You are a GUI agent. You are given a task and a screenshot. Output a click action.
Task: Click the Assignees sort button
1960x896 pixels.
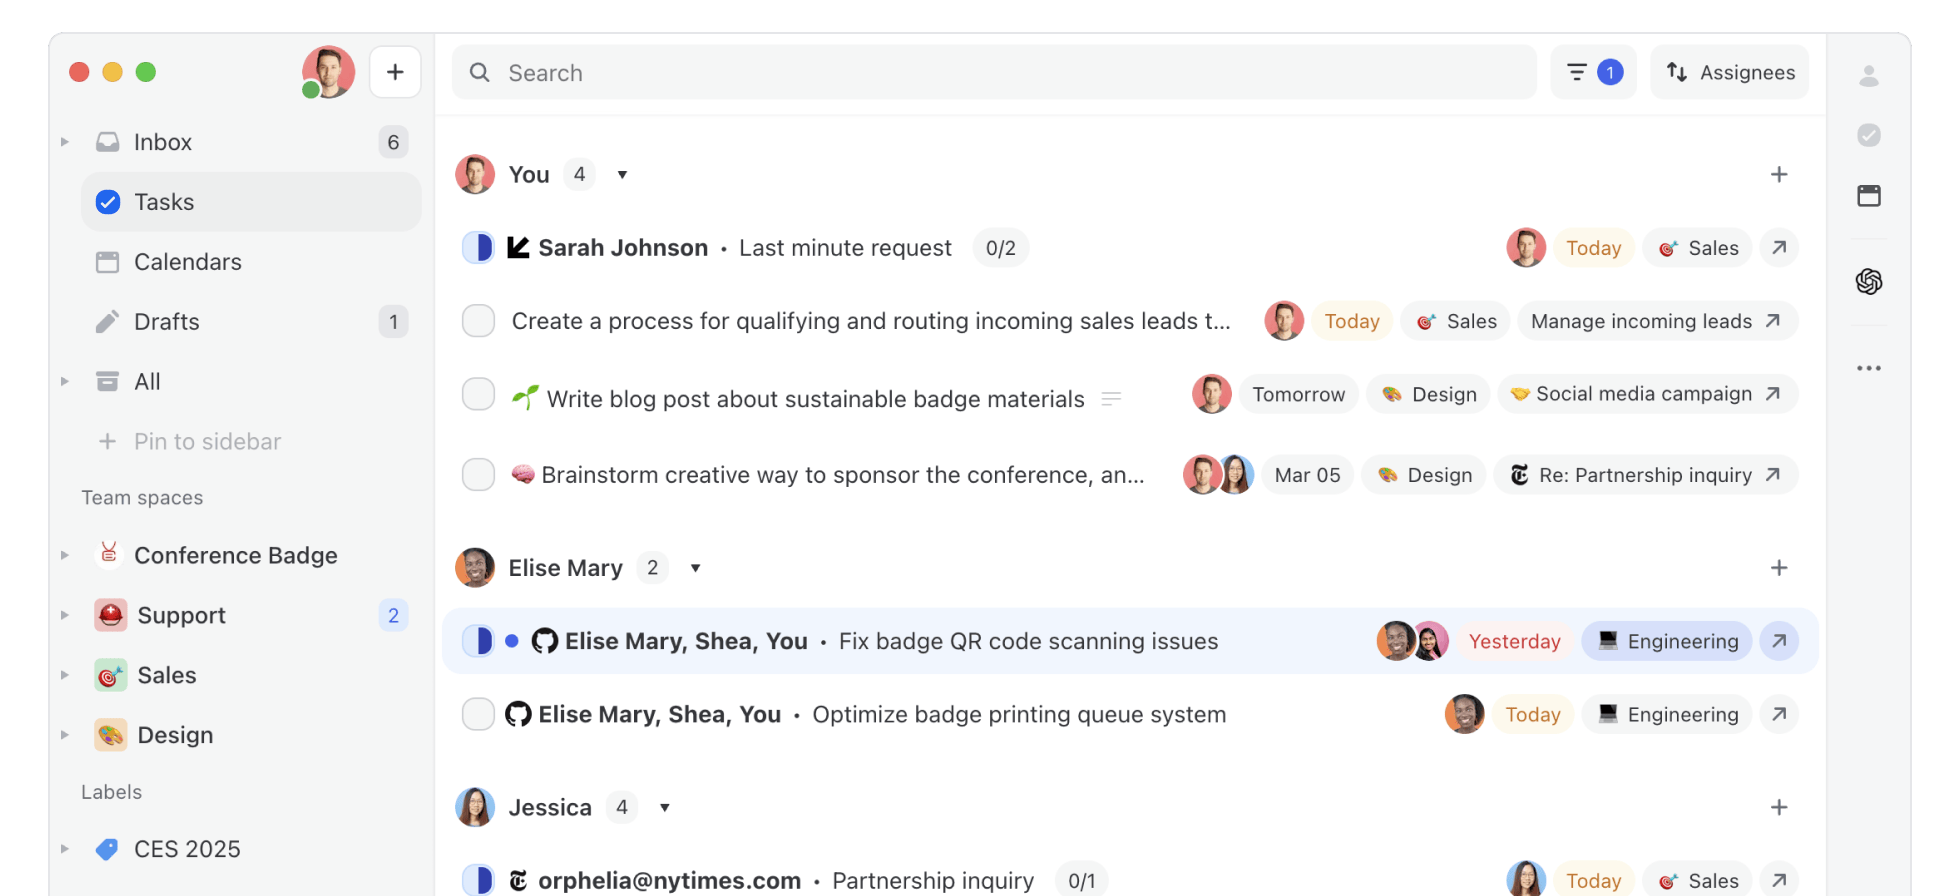[1729, 72]
